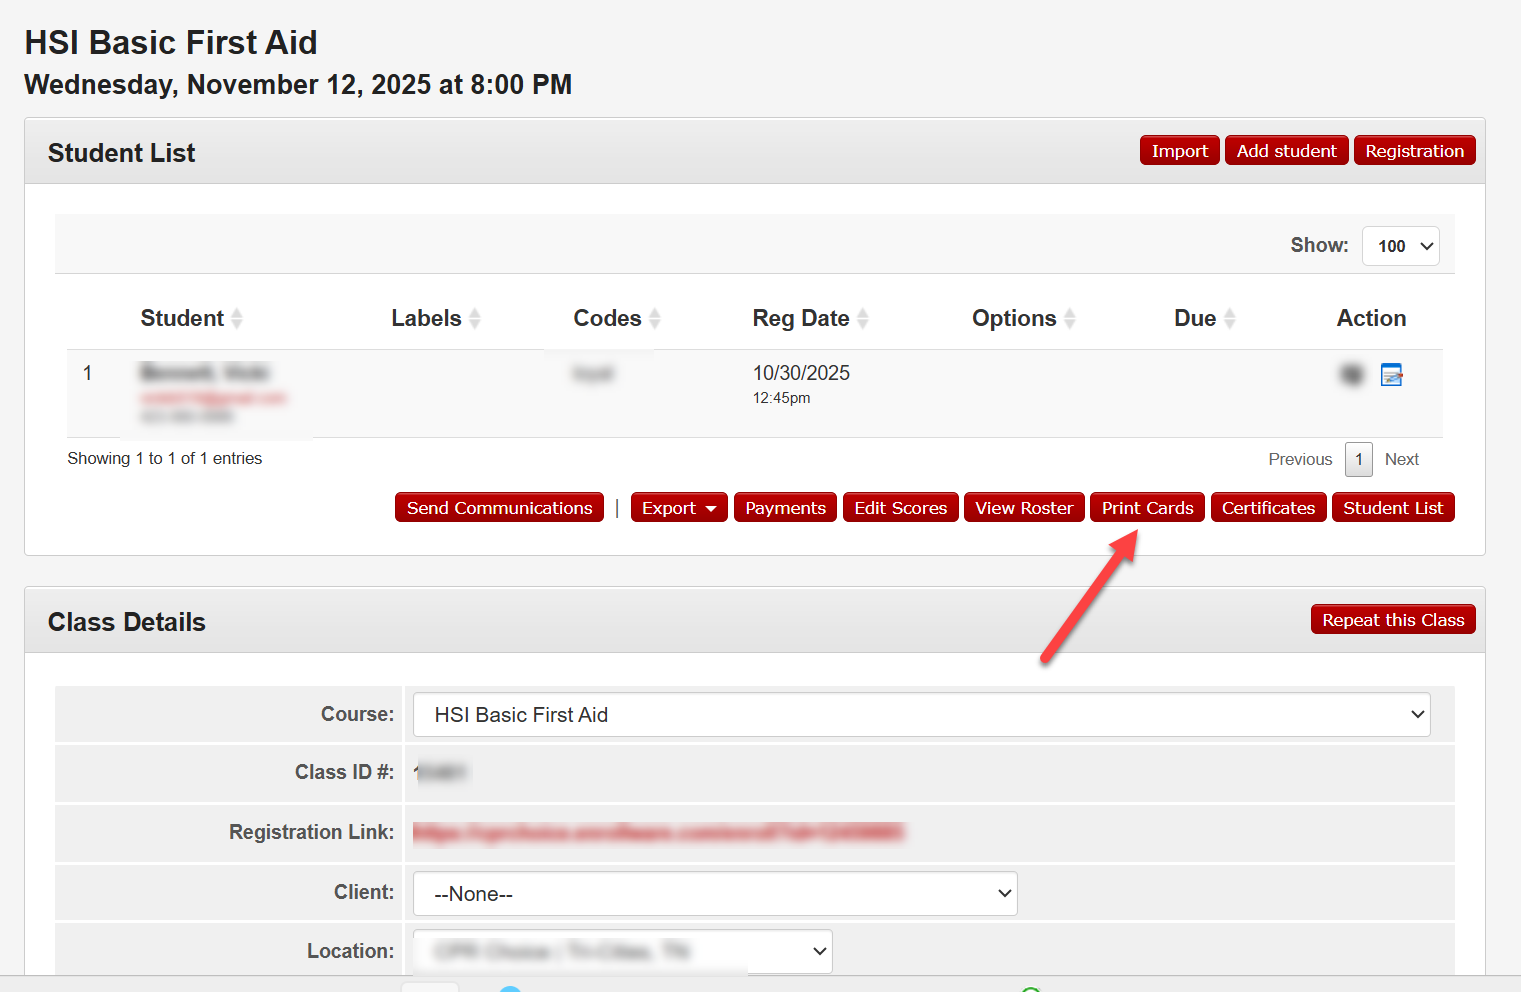The width and height of the screenshot is (1521, 992).
Task: Sort the table by Labels column
Action: (x=436, y=318)
